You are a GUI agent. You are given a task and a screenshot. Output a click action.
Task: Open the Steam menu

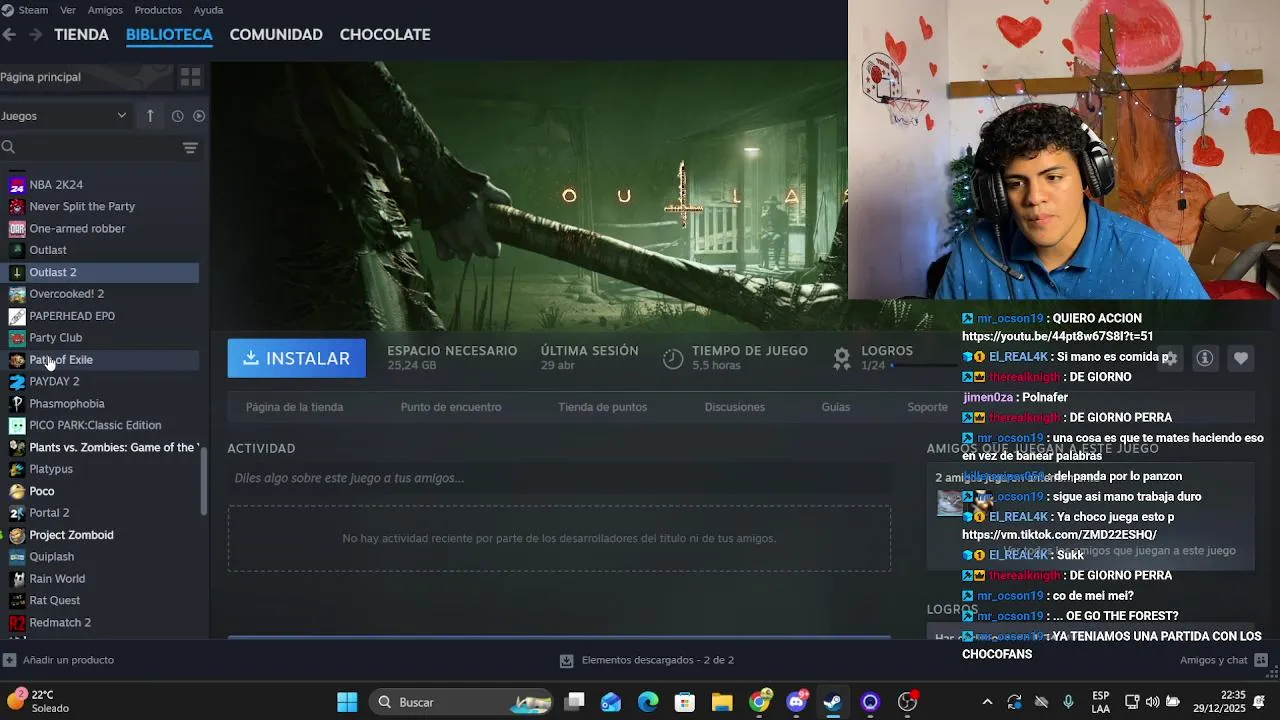(32, 10)
